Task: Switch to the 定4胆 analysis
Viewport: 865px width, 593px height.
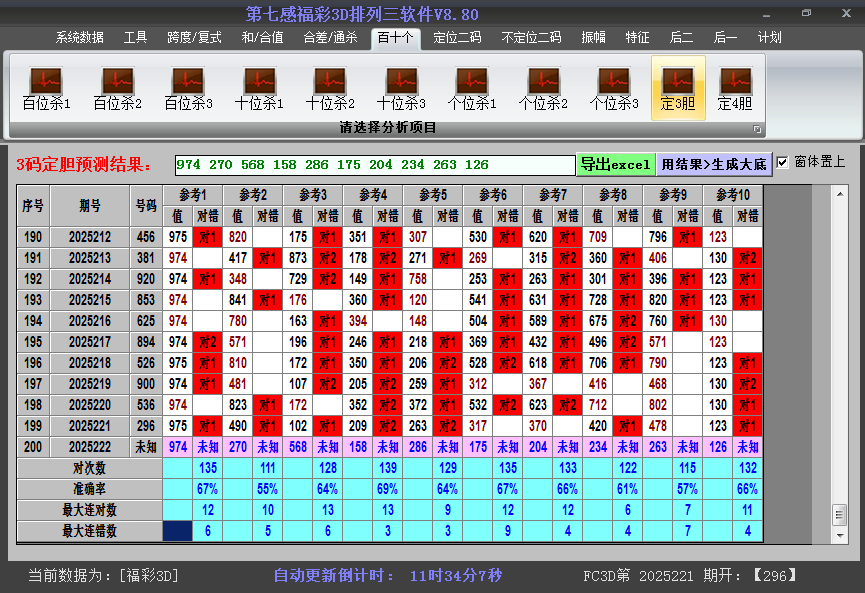Action: coord(735,88)
